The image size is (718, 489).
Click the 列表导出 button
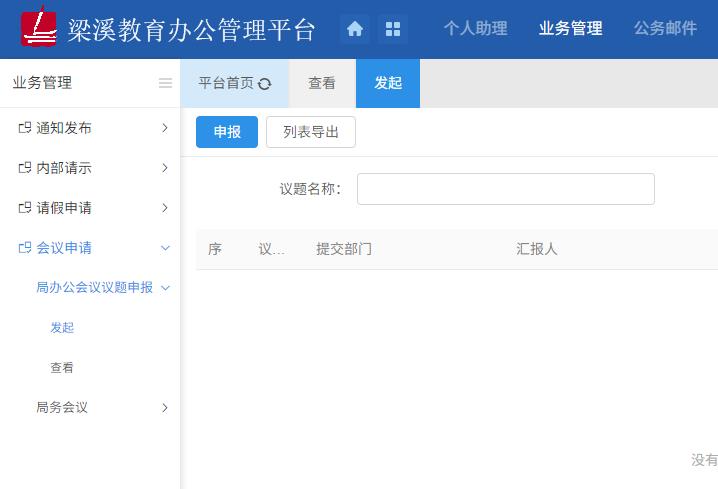[310, 132]
